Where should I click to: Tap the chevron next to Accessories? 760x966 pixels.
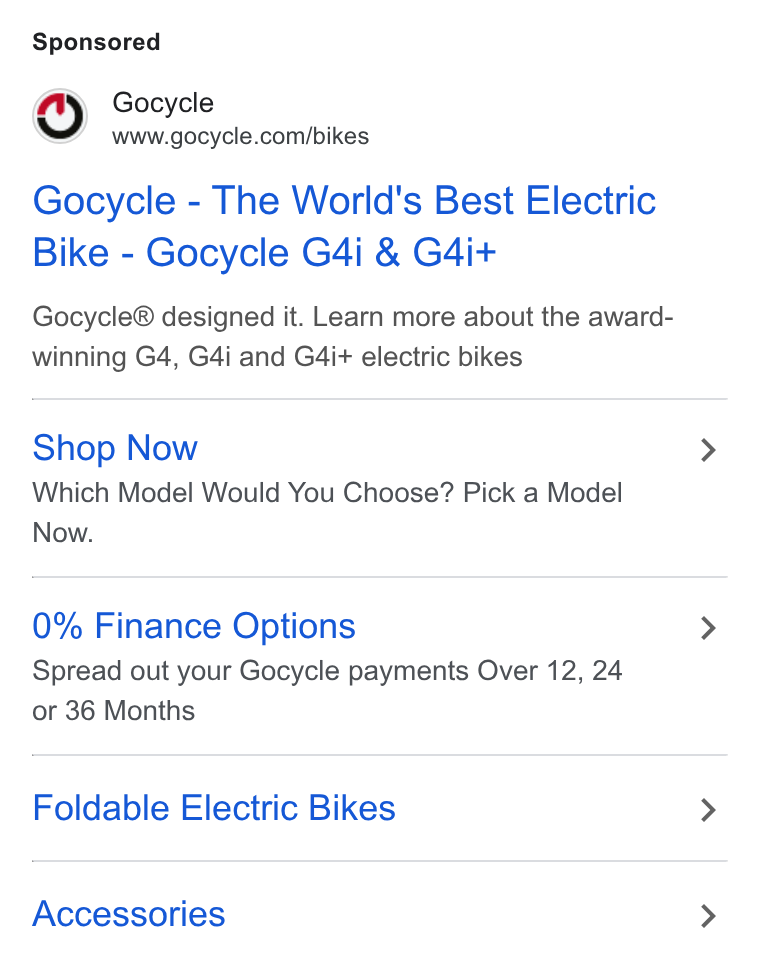pos(708,916)
